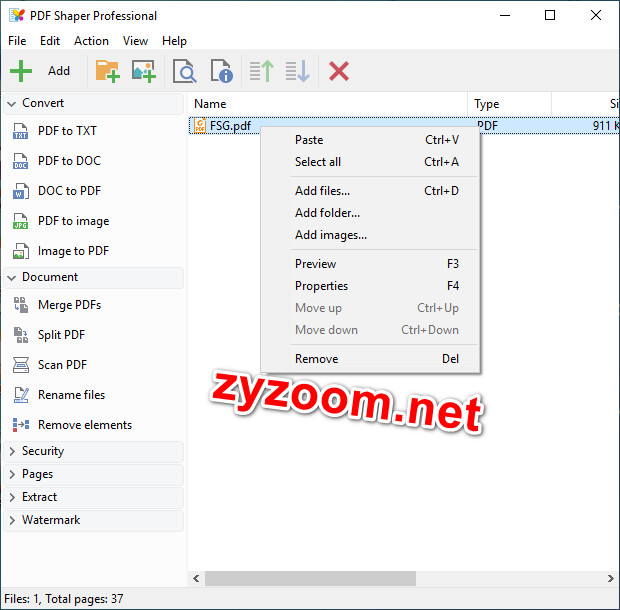Click the PDF to DOC icon
The image size is (620, 610).
21,161
